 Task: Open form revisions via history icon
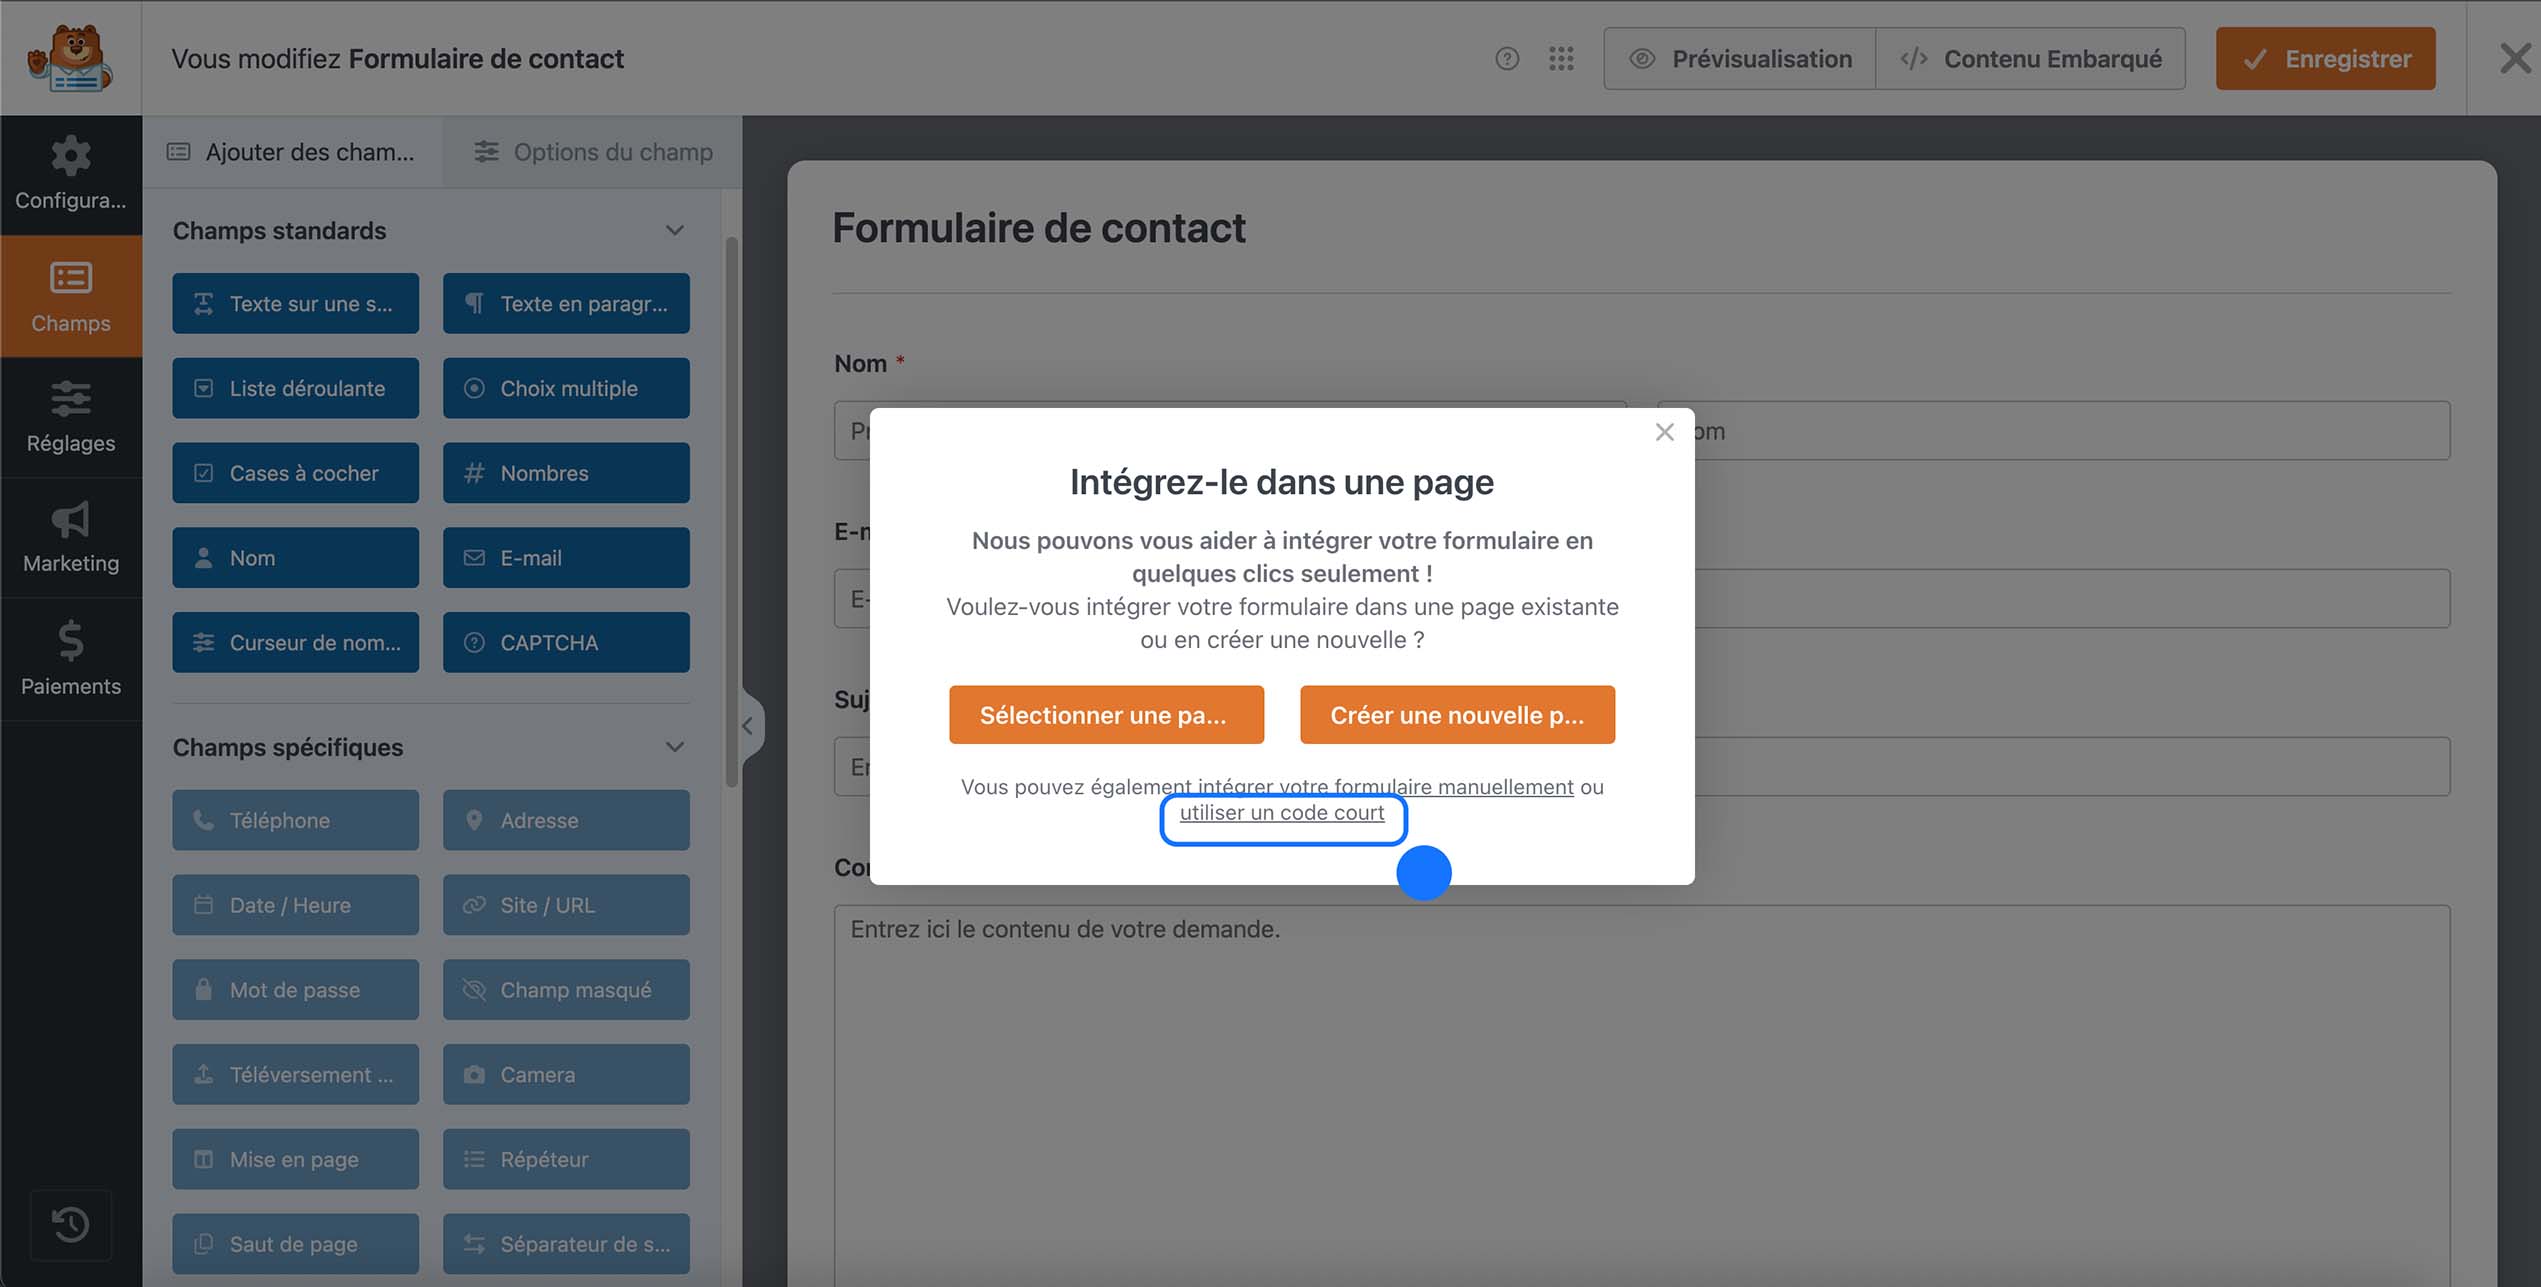(x=71, y=1224)
